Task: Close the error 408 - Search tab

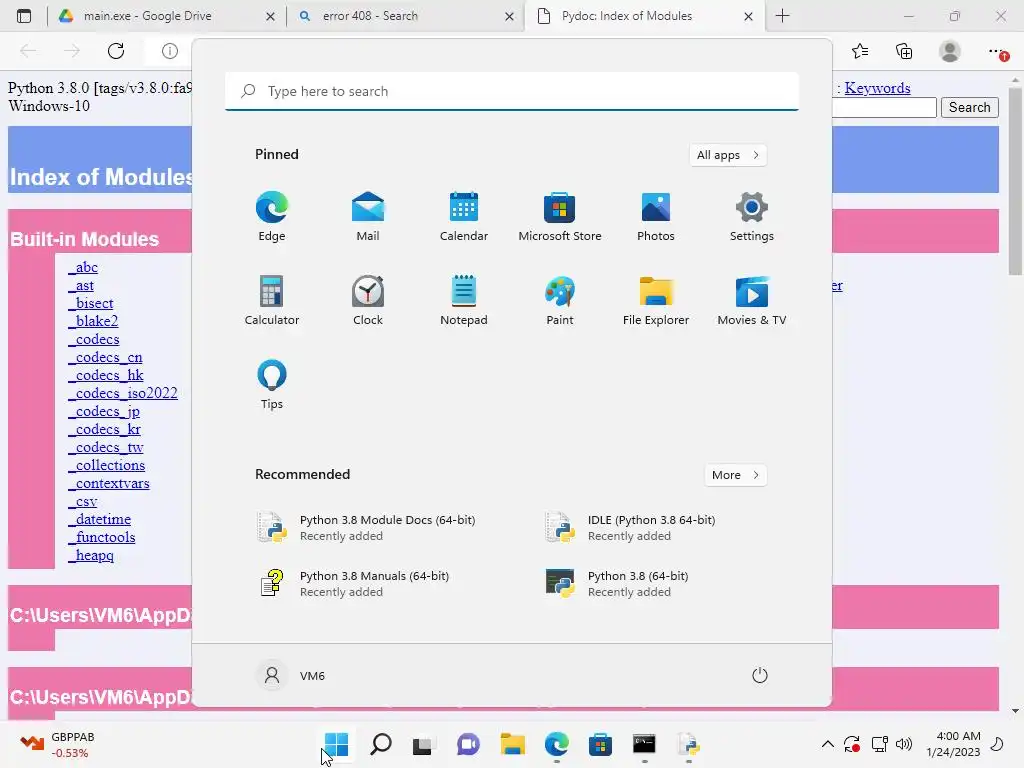Action: (509, 16)
